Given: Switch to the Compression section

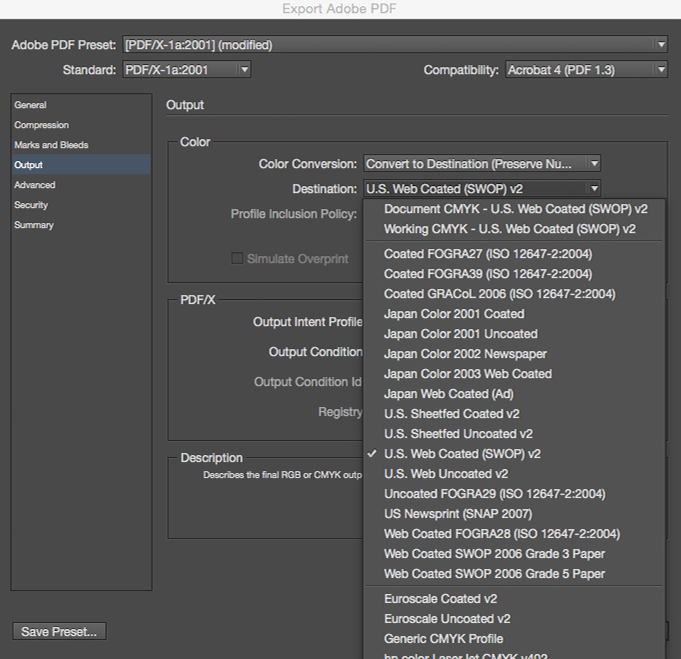Looking at the screenshot, I should coord(81,125).
